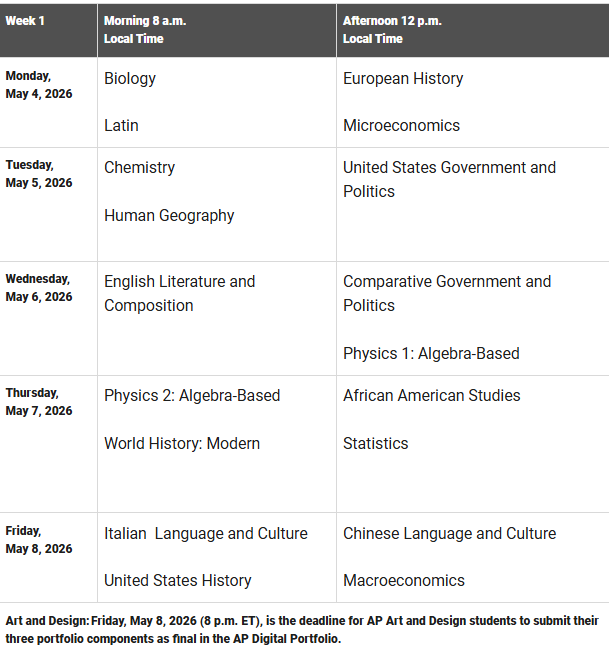Select Italian Language and Culture
The width and height of the screenshot is (609, 655).
click(206, 533)
